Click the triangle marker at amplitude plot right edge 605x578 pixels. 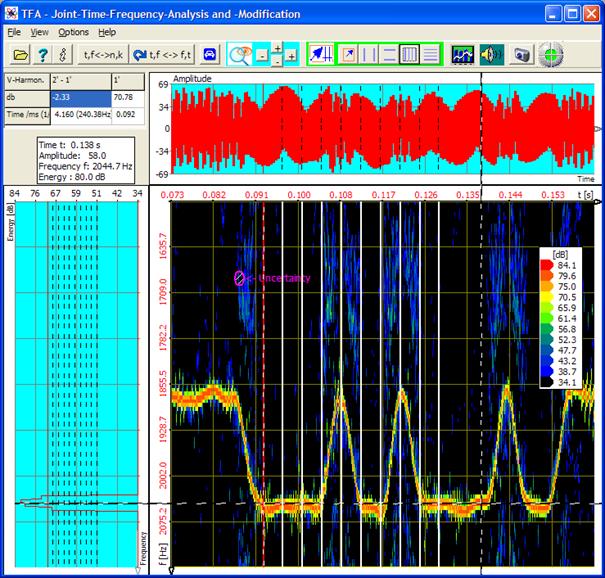[x=598, y=129]
